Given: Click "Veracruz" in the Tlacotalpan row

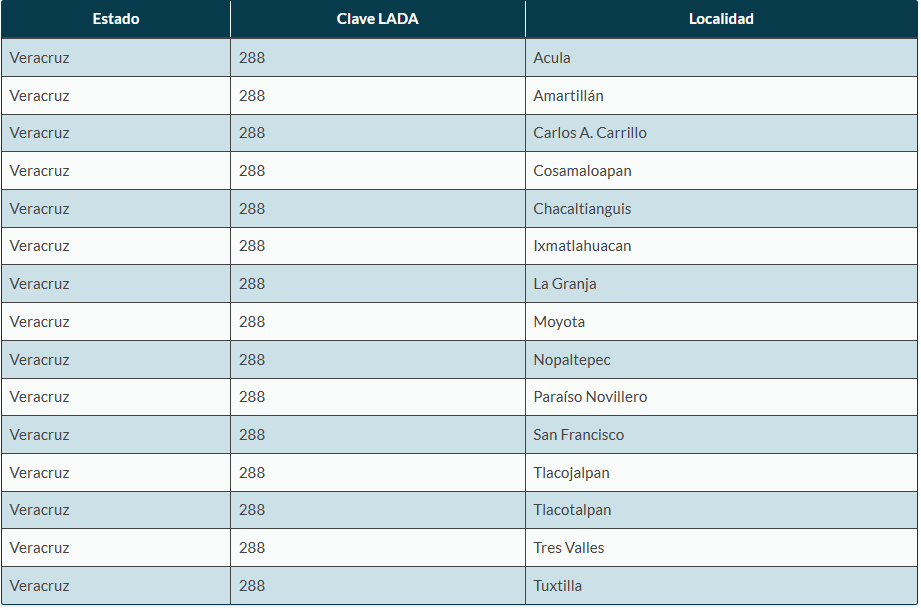Looking at the screenshot, I should click(x=39, y=510).
